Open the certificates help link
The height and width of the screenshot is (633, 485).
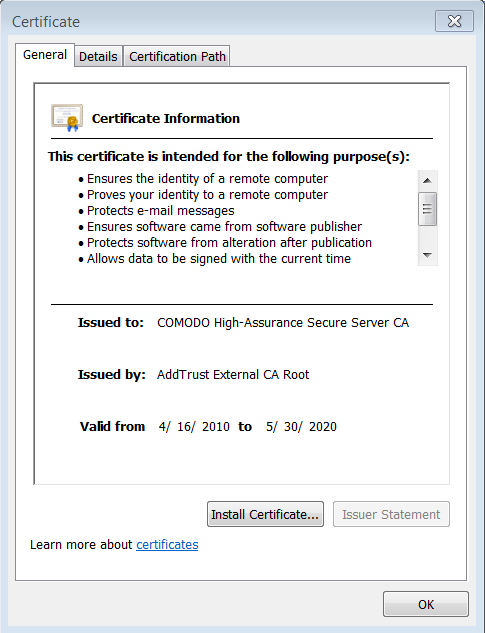point(167,545)
